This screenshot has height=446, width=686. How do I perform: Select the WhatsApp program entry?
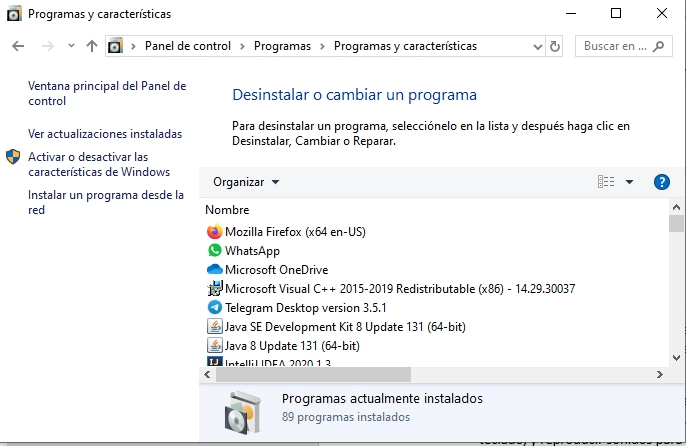tap(252, 251)
